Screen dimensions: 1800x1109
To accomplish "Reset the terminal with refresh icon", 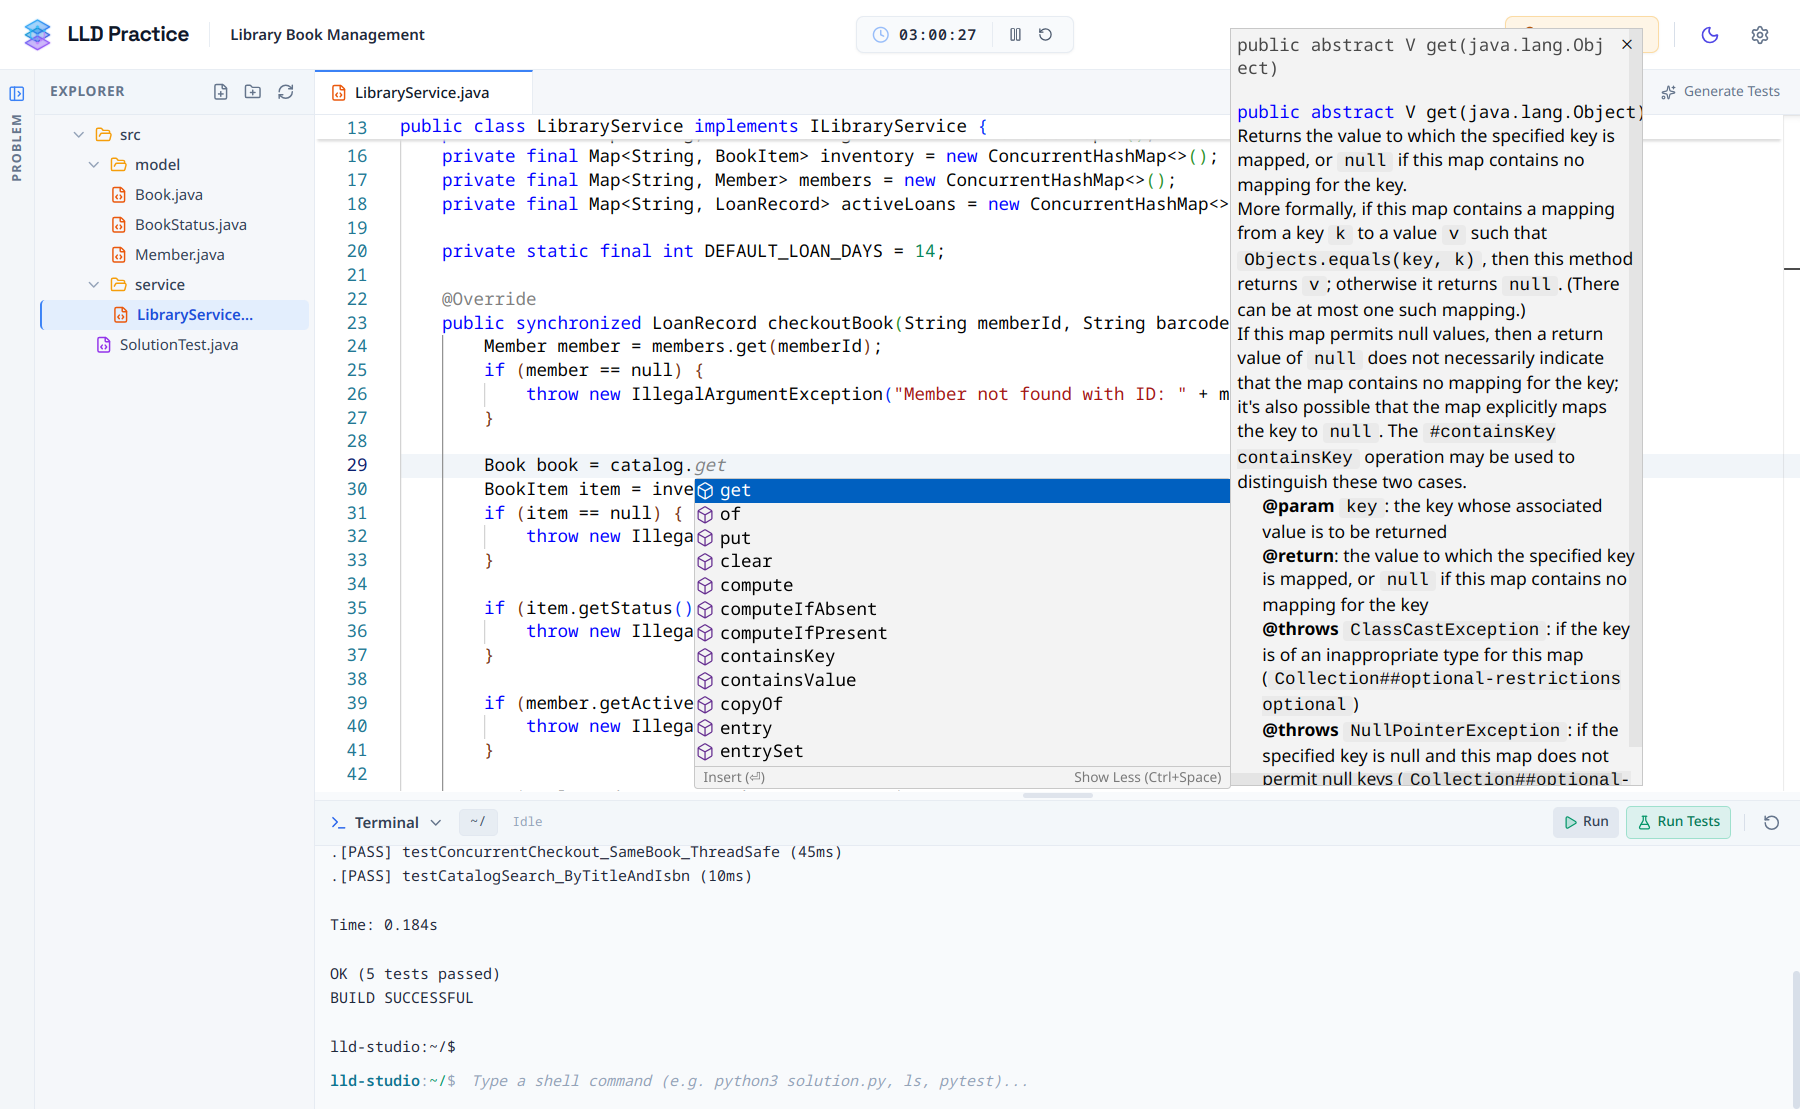I will pos(1771,822).
